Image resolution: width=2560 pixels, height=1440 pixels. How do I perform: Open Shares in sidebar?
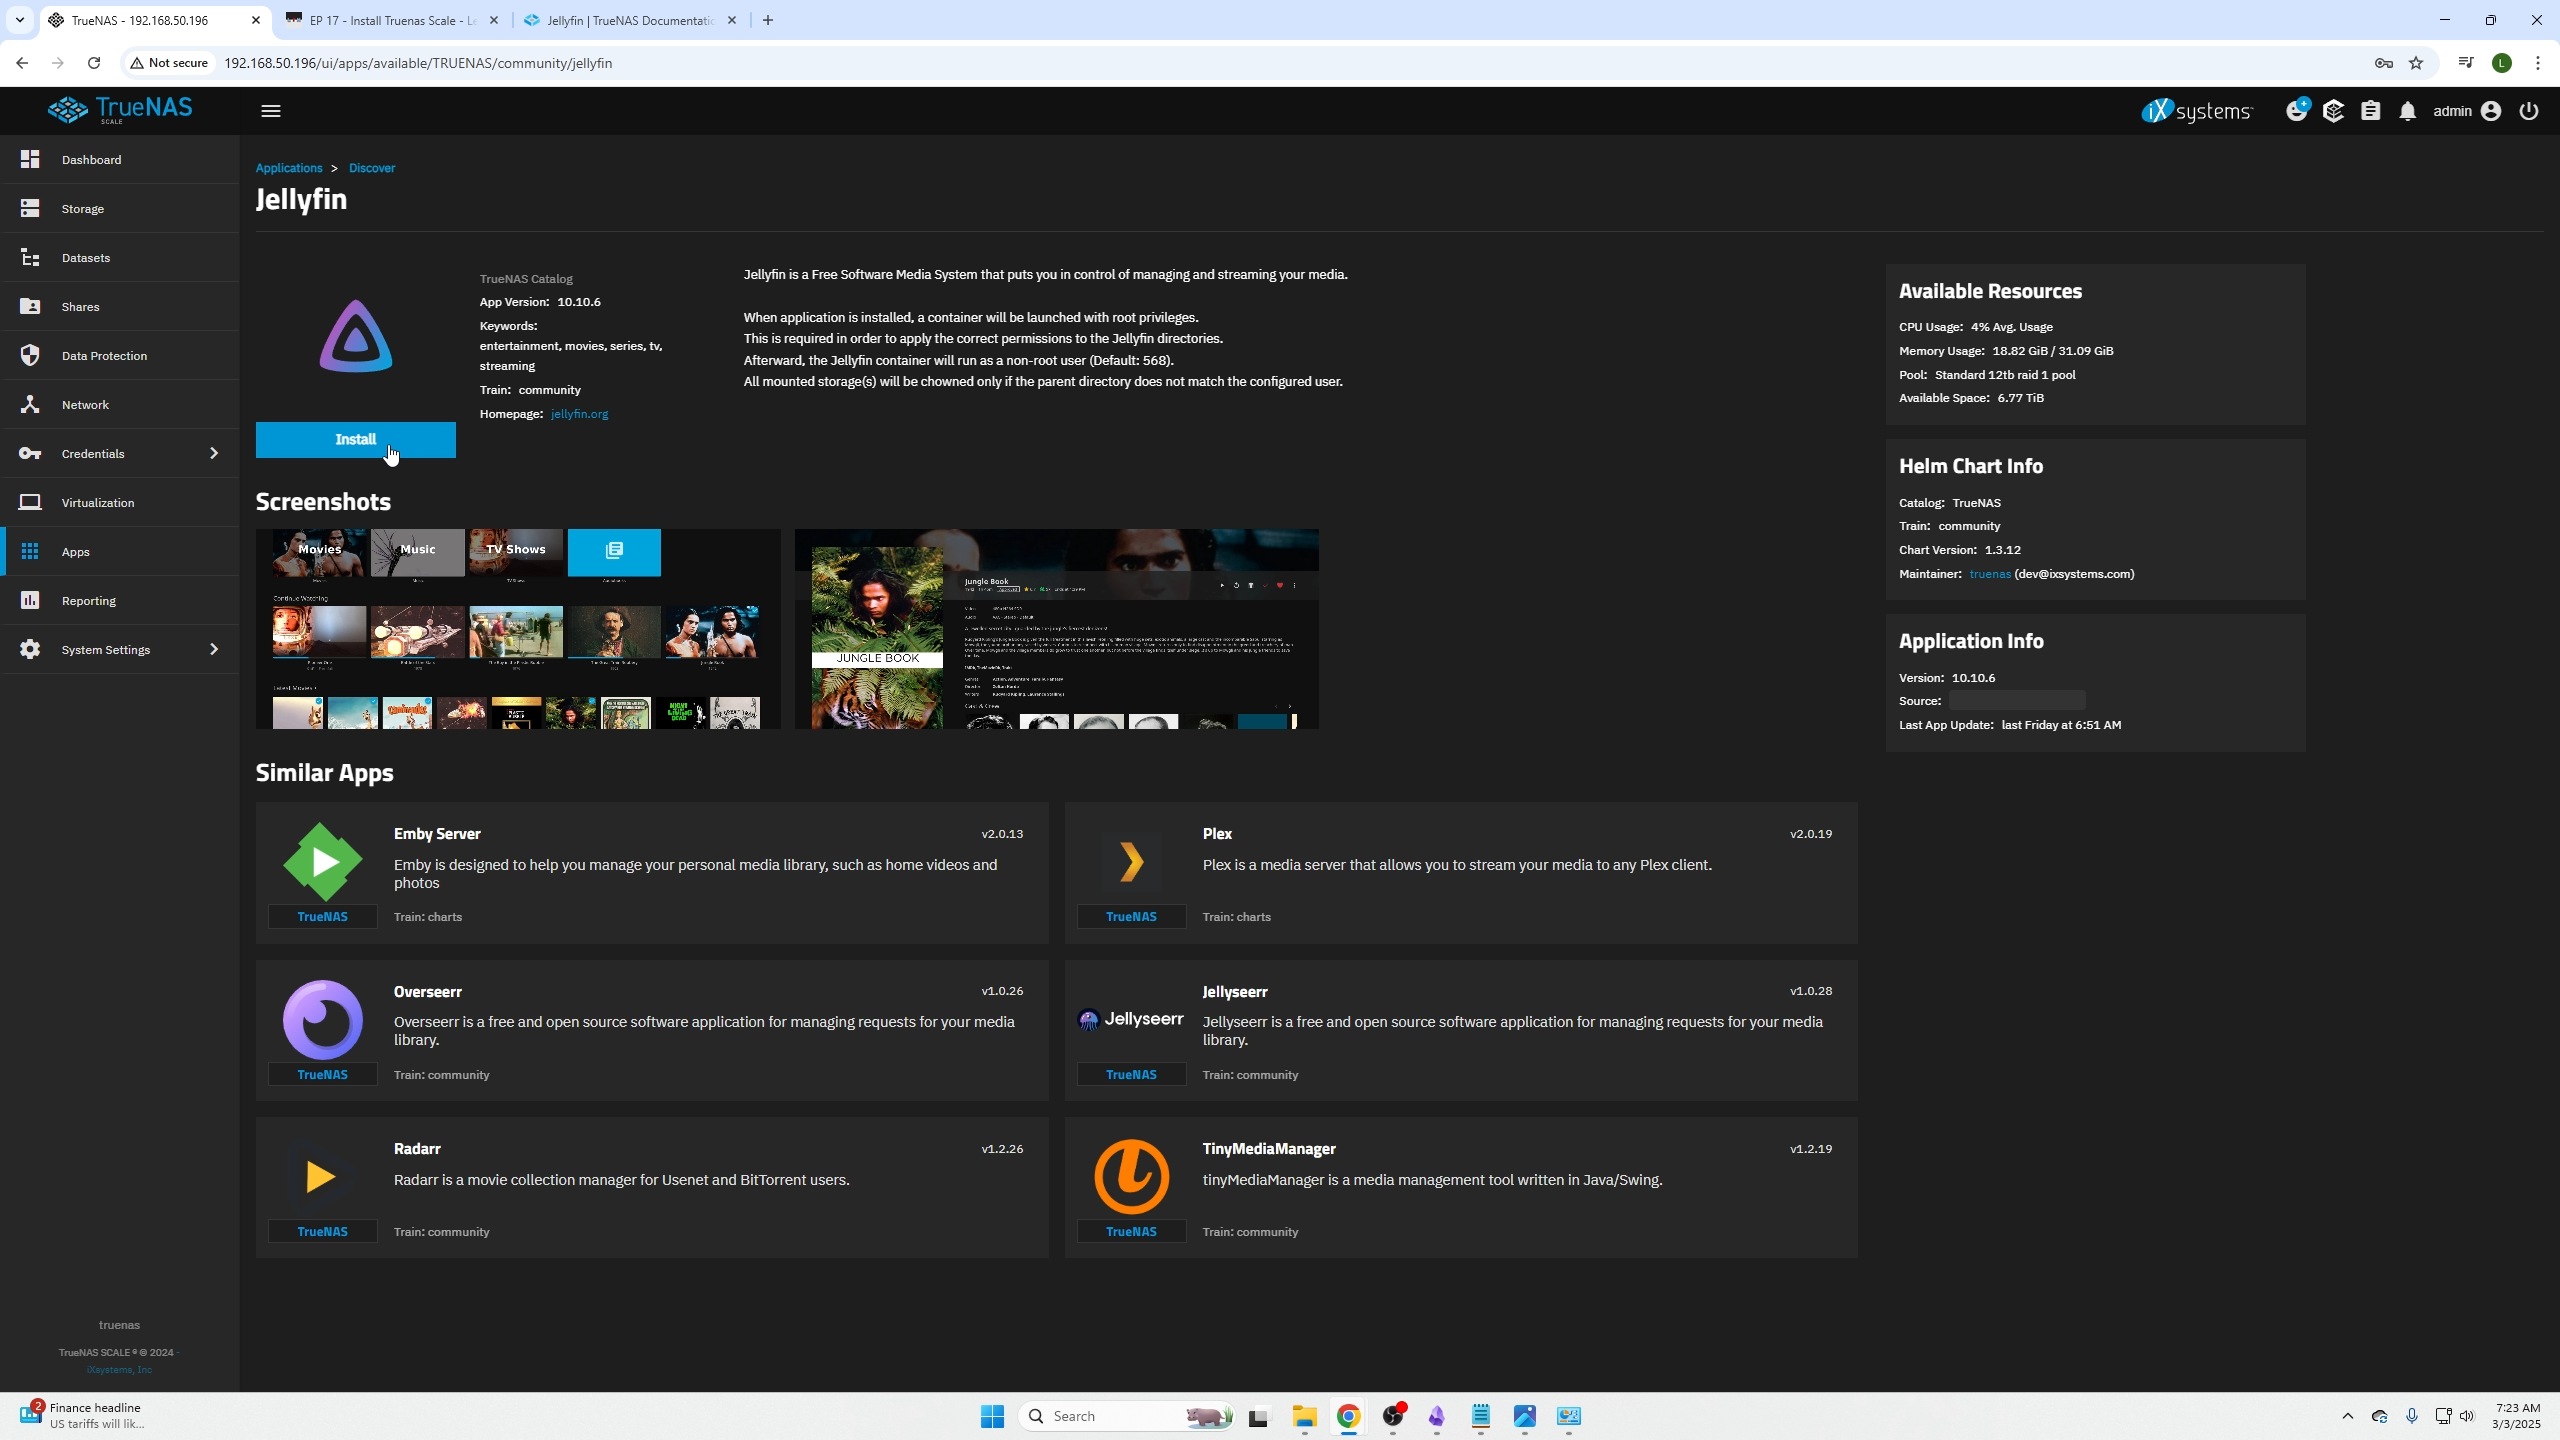point(120,307)
